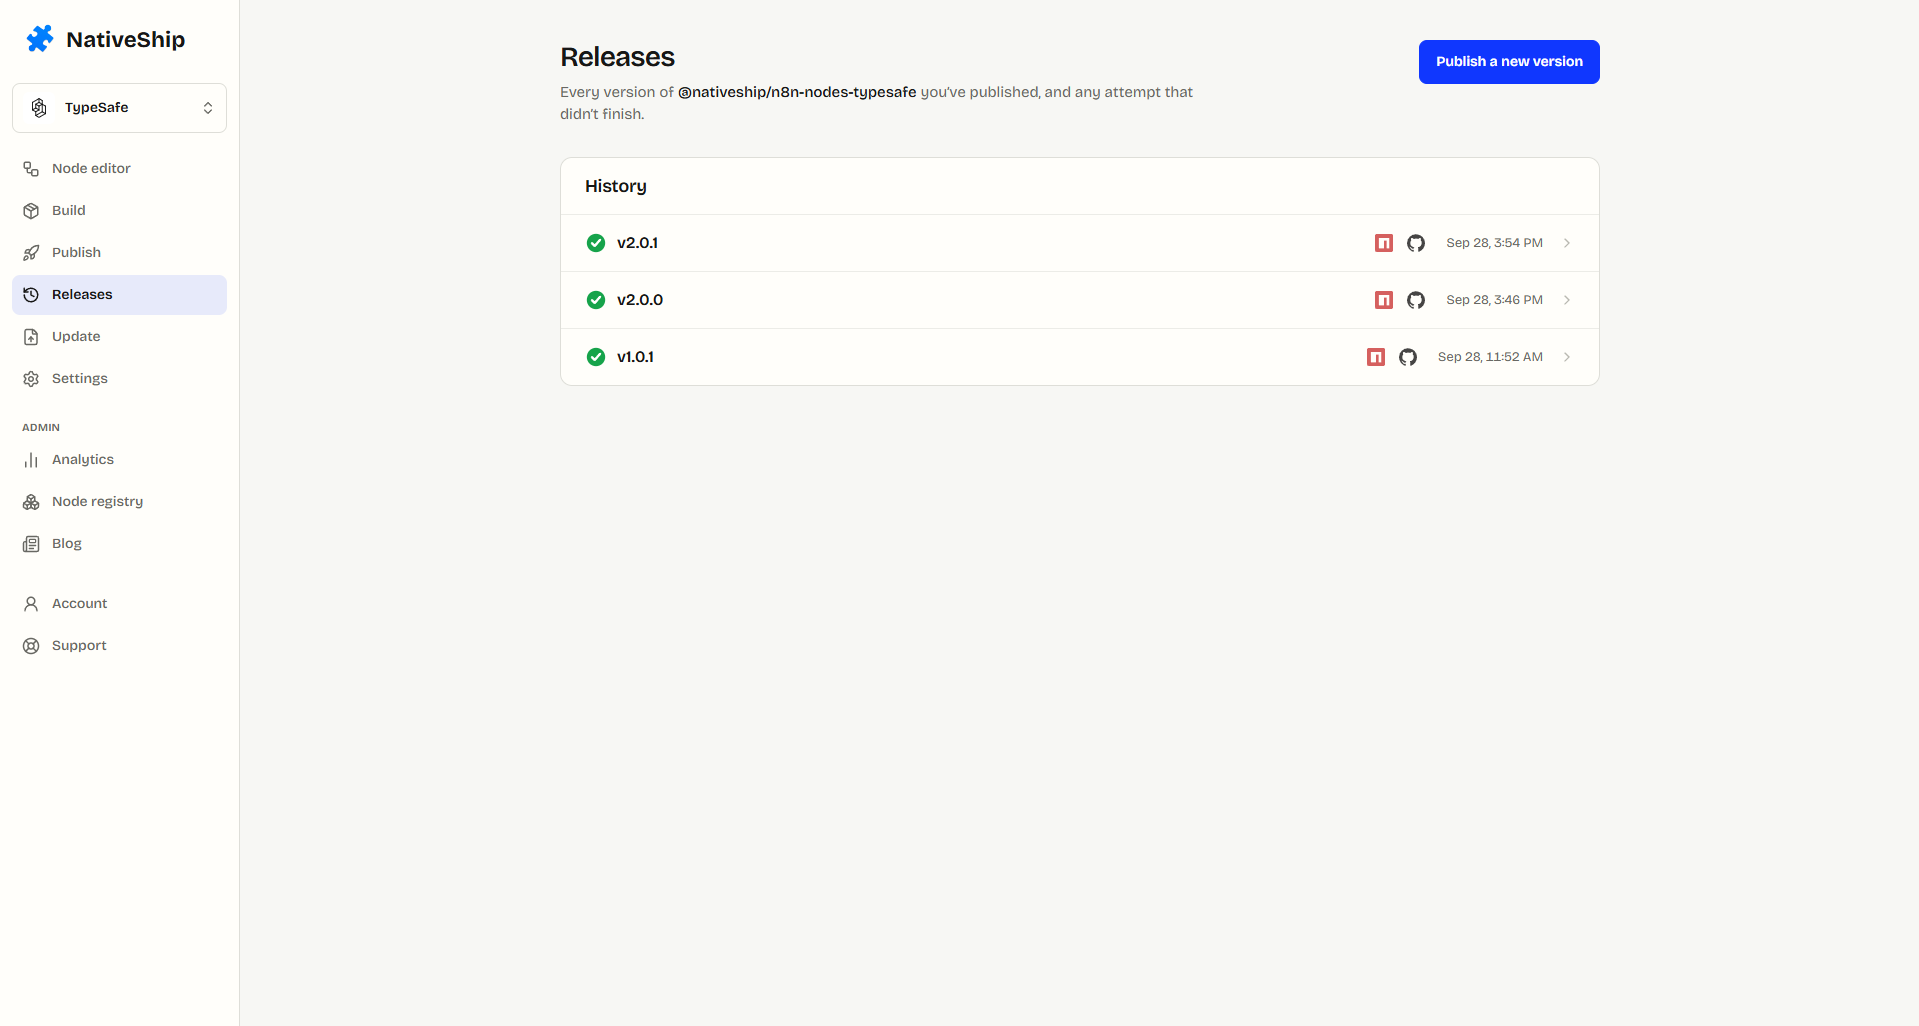
Task: Navigate to Publish page
Action: coord(119,253)
